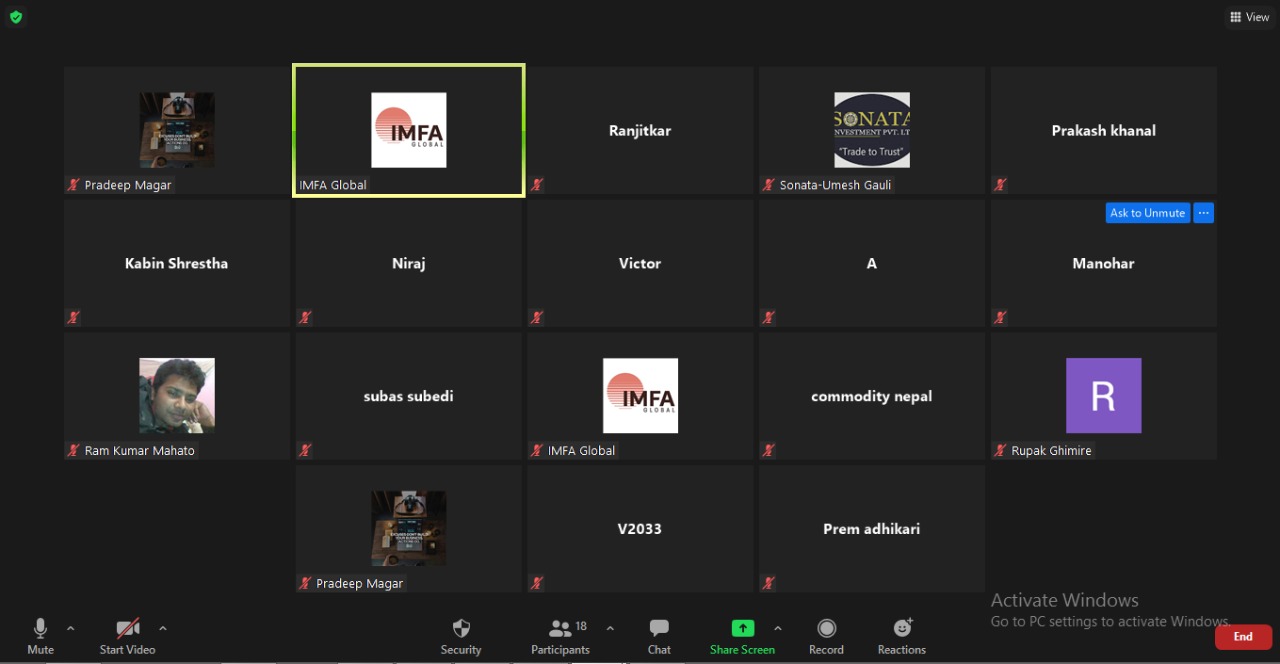Click the name "commodity nepal"

(x=872, y=397)
